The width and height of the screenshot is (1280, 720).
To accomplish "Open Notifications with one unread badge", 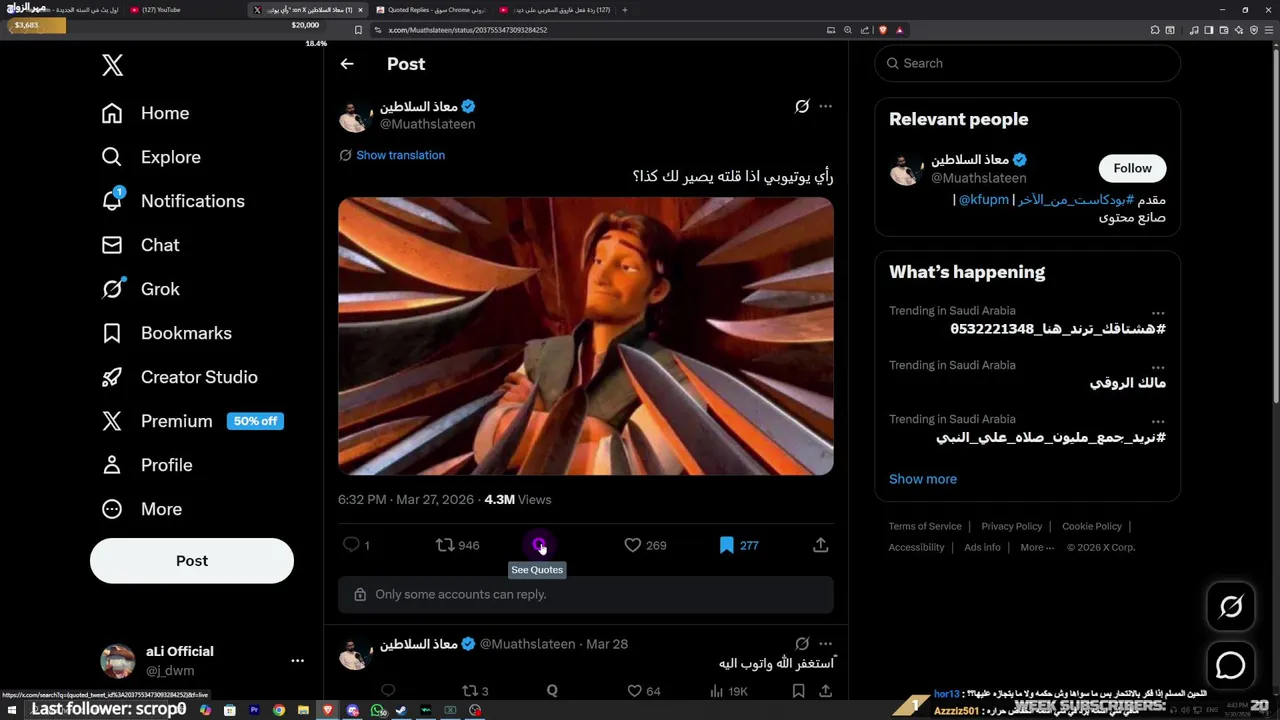I will point(173,201).
